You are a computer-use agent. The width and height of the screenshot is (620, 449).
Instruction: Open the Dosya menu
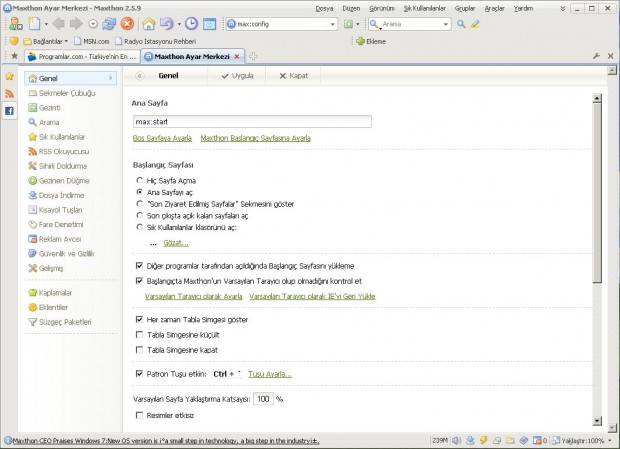coord(324,8)
